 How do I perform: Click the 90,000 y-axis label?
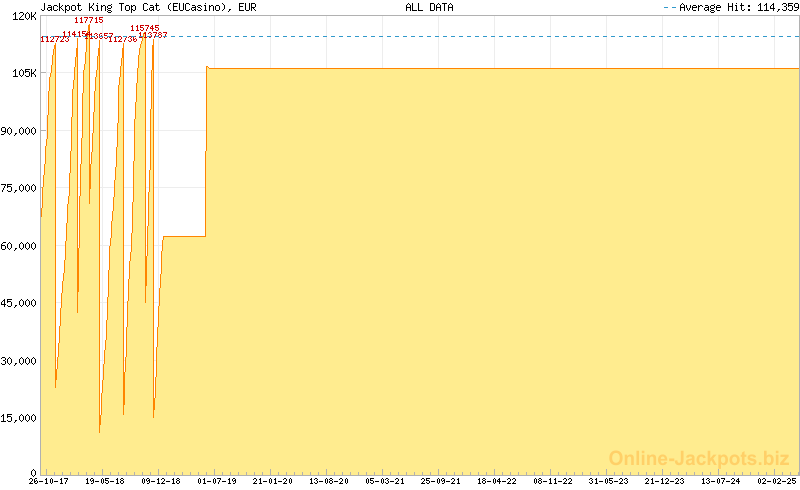click(20, 131)
